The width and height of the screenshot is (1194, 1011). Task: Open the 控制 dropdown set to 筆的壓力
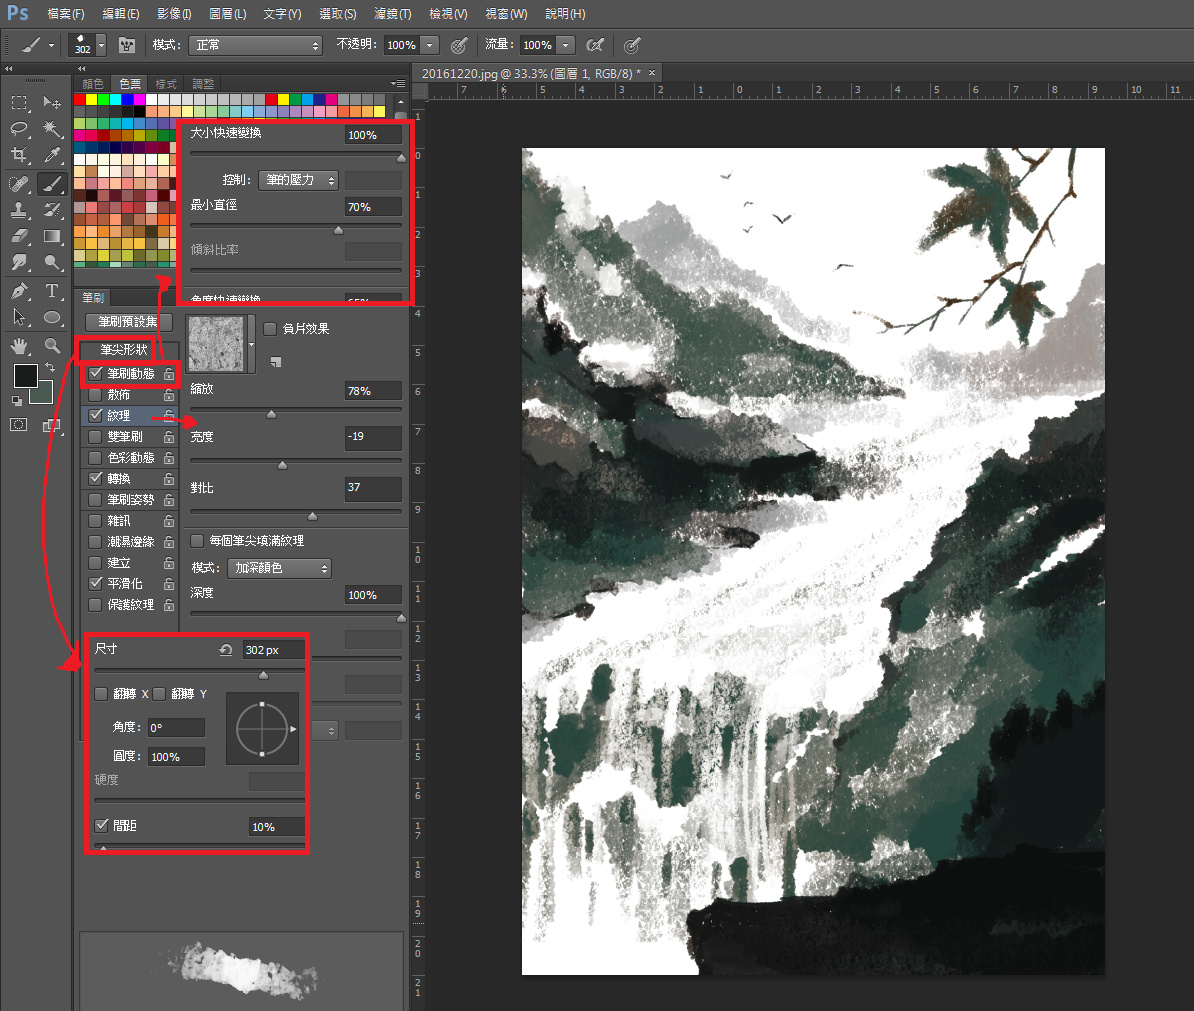click(x=298, y=180)
